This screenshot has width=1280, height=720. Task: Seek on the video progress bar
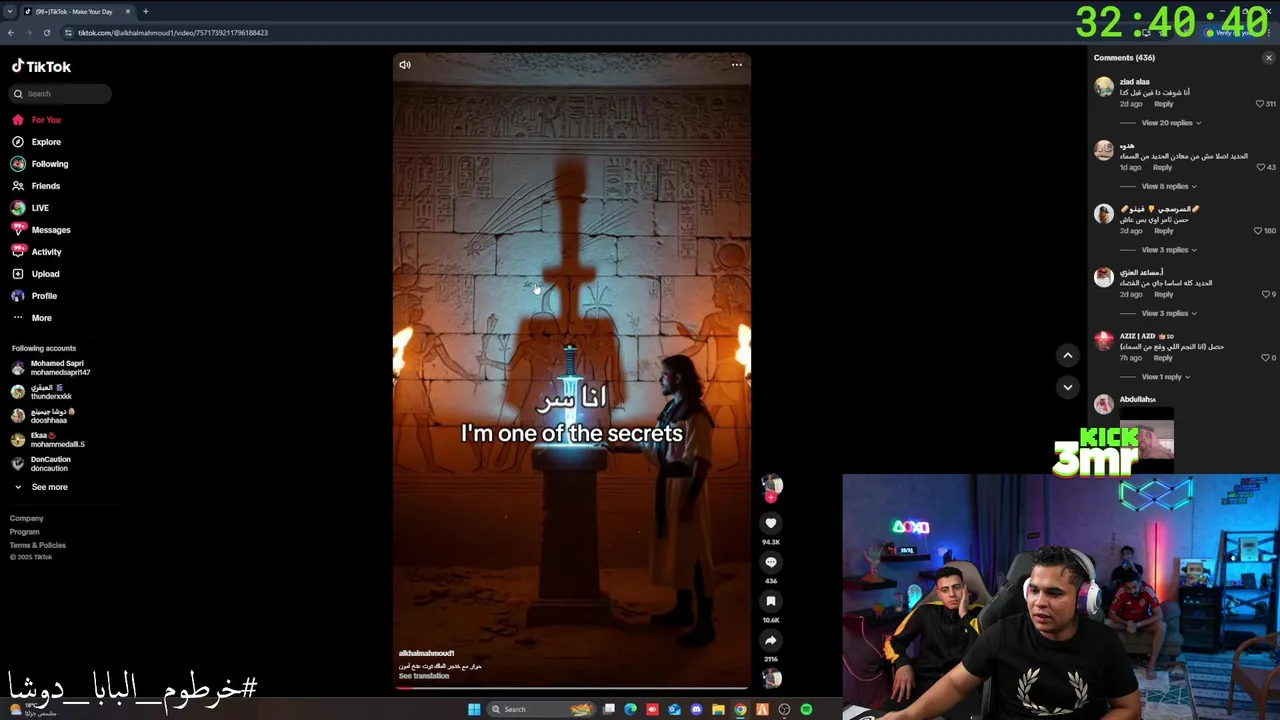pos(571,688)
